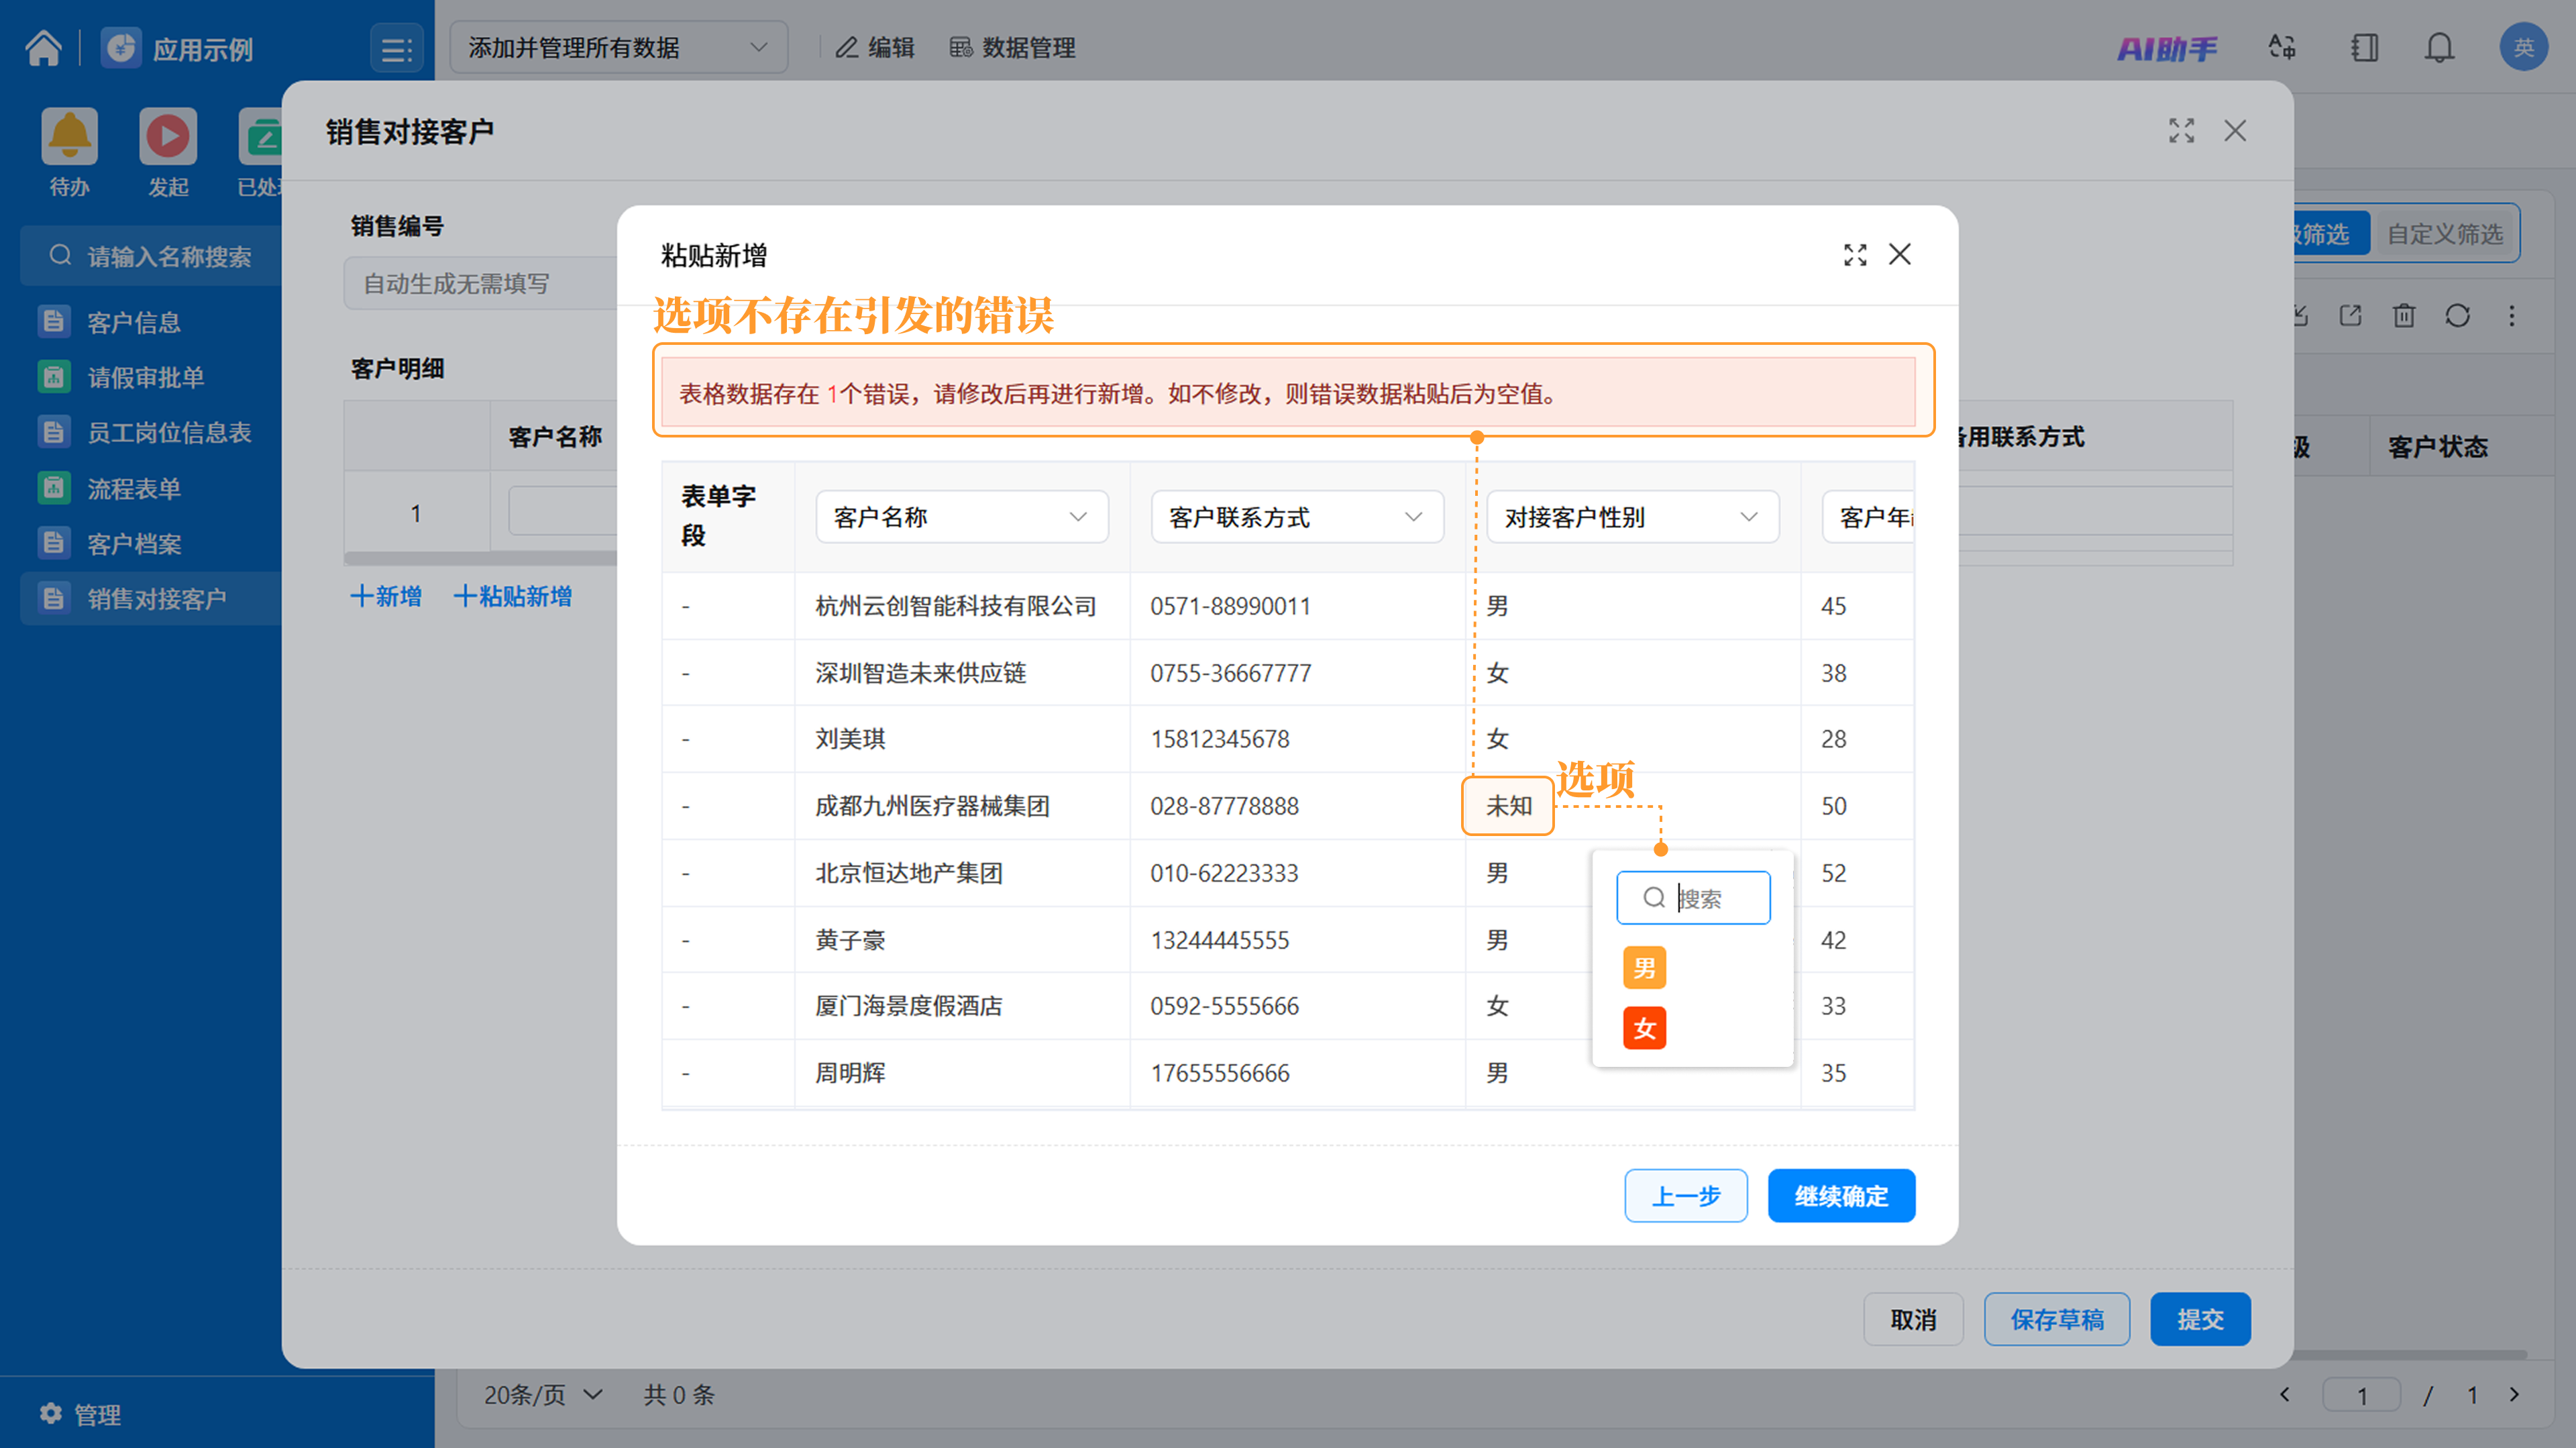Click the 销售编号 auto-generated field

pos(481,284)
